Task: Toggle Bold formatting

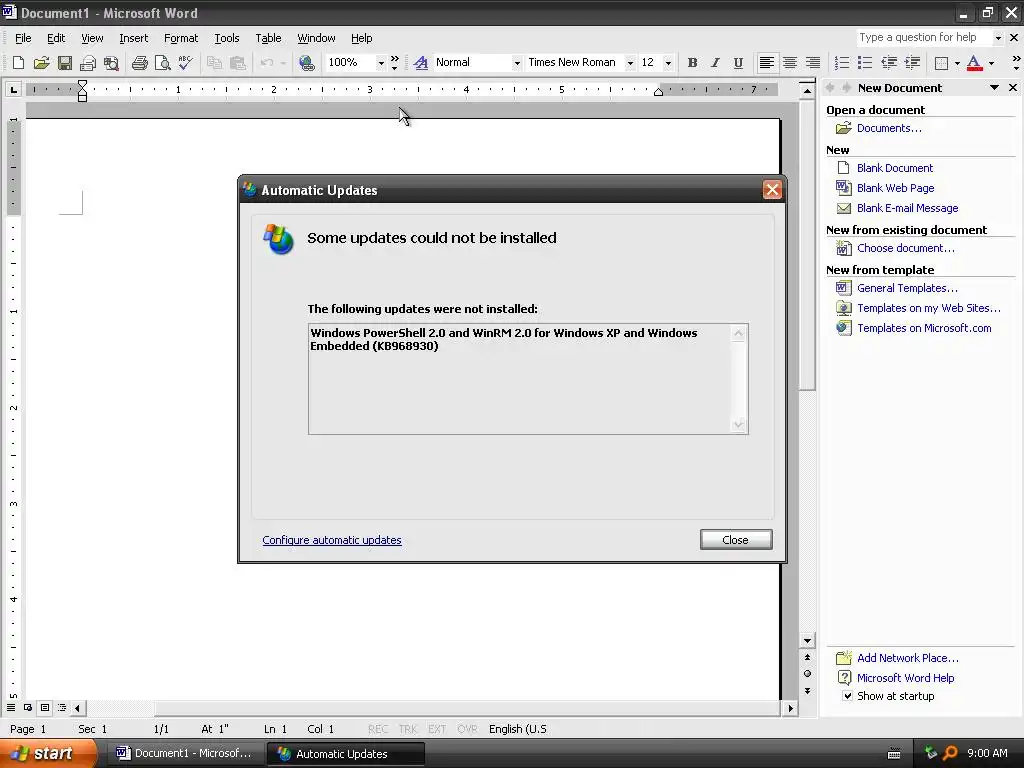Action: point(692,63)
